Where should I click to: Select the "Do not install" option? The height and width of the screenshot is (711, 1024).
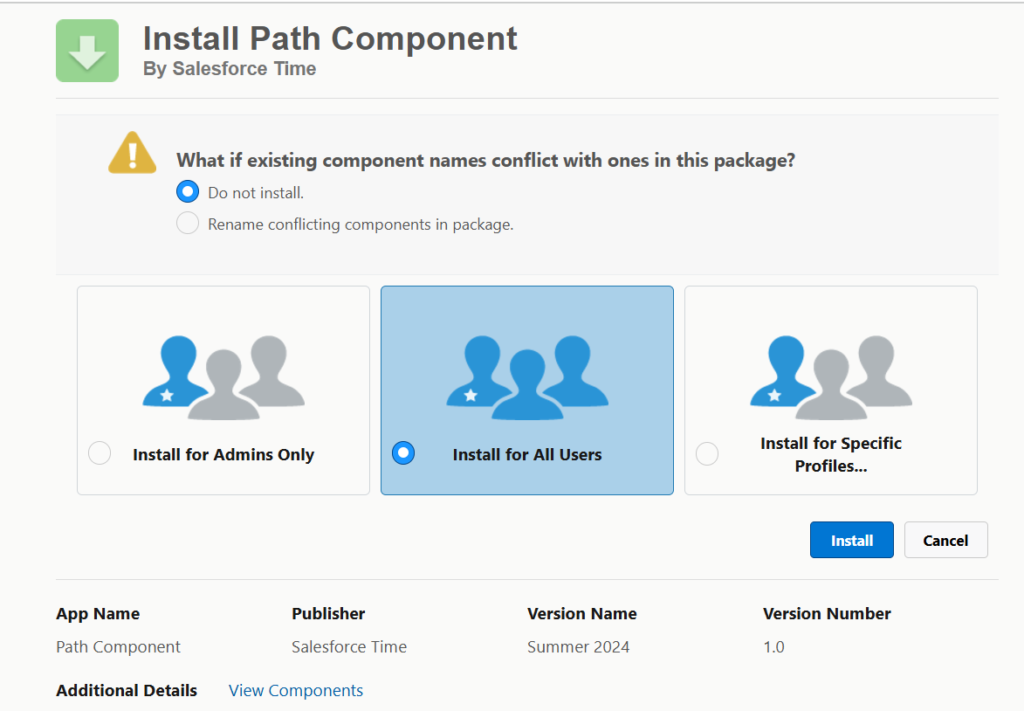pos(187,191)
